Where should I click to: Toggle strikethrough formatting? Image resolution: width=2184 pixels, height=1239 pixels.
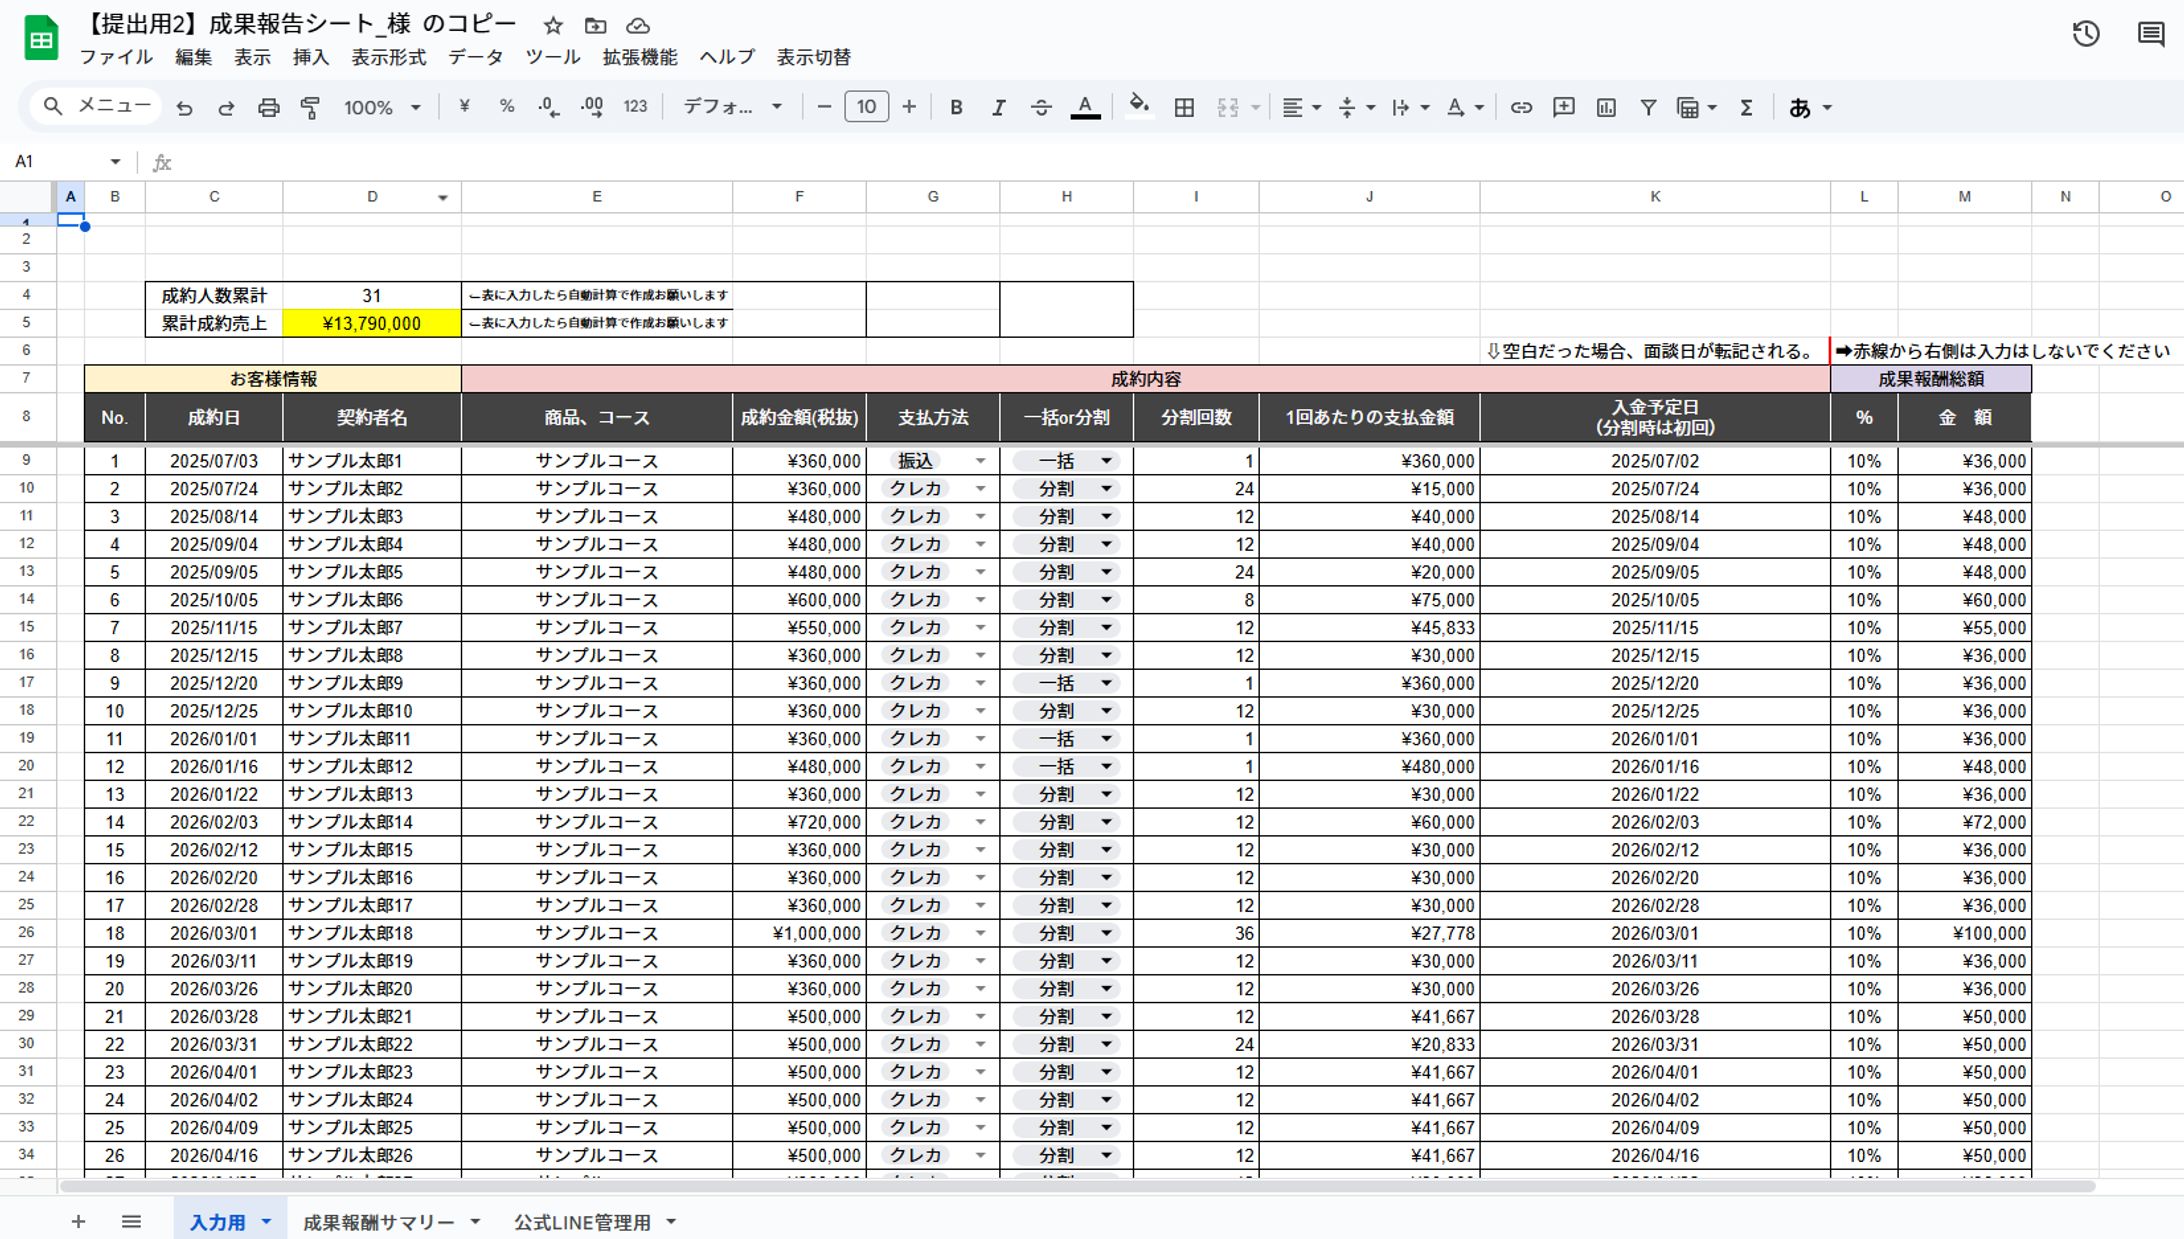(x=1041, y=107)
